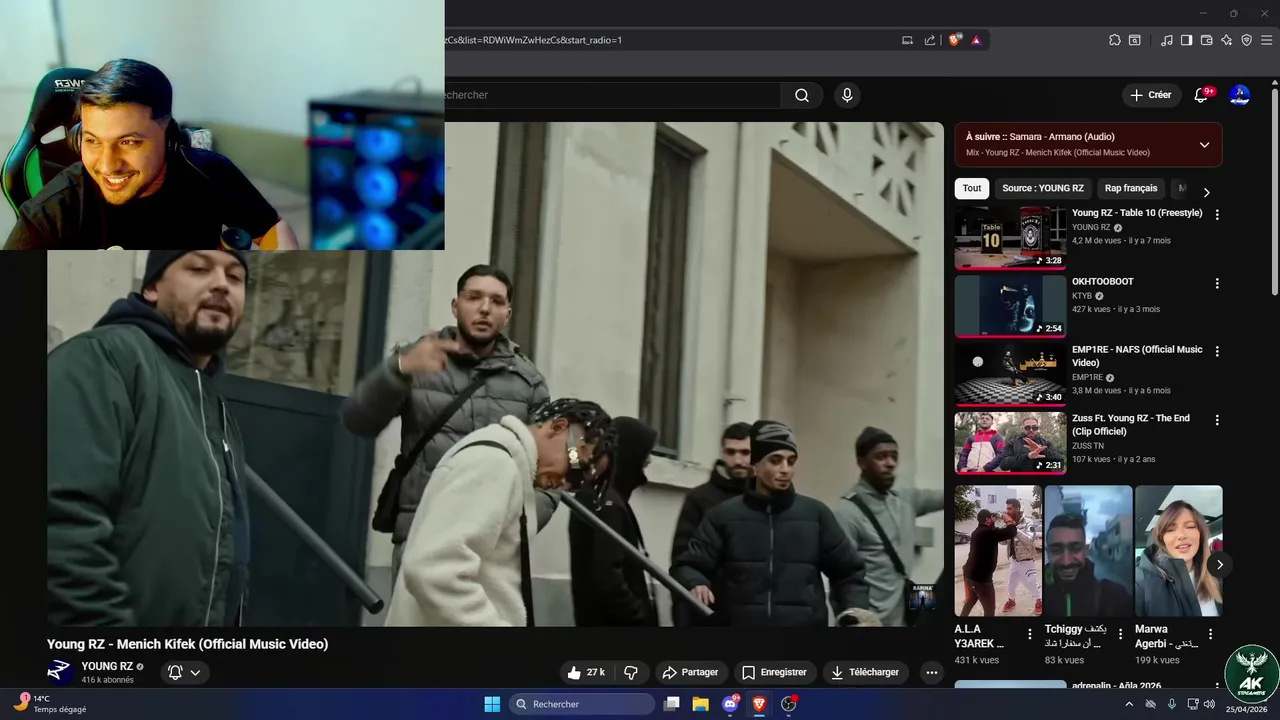
Task: Open Brave Shields lion icon
Action: click(x=955, y=40)
